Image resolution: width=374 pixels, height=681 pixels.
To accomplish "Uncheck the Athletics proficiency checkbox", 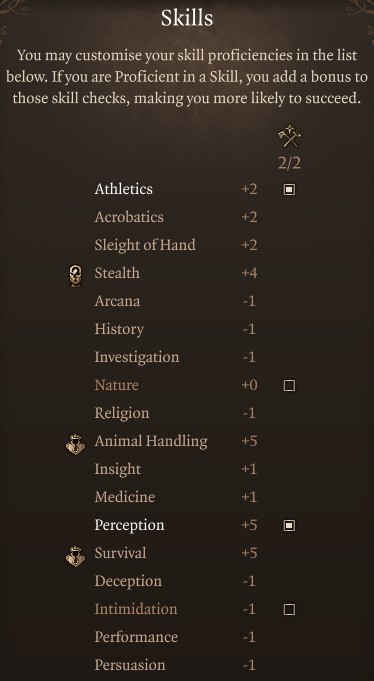I will point(289,189).
